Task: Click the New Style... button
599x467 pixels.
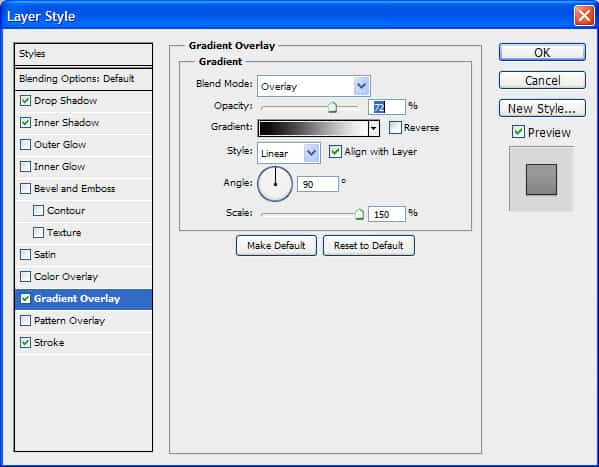Action: pyautogui.click(x=542, y=109)
